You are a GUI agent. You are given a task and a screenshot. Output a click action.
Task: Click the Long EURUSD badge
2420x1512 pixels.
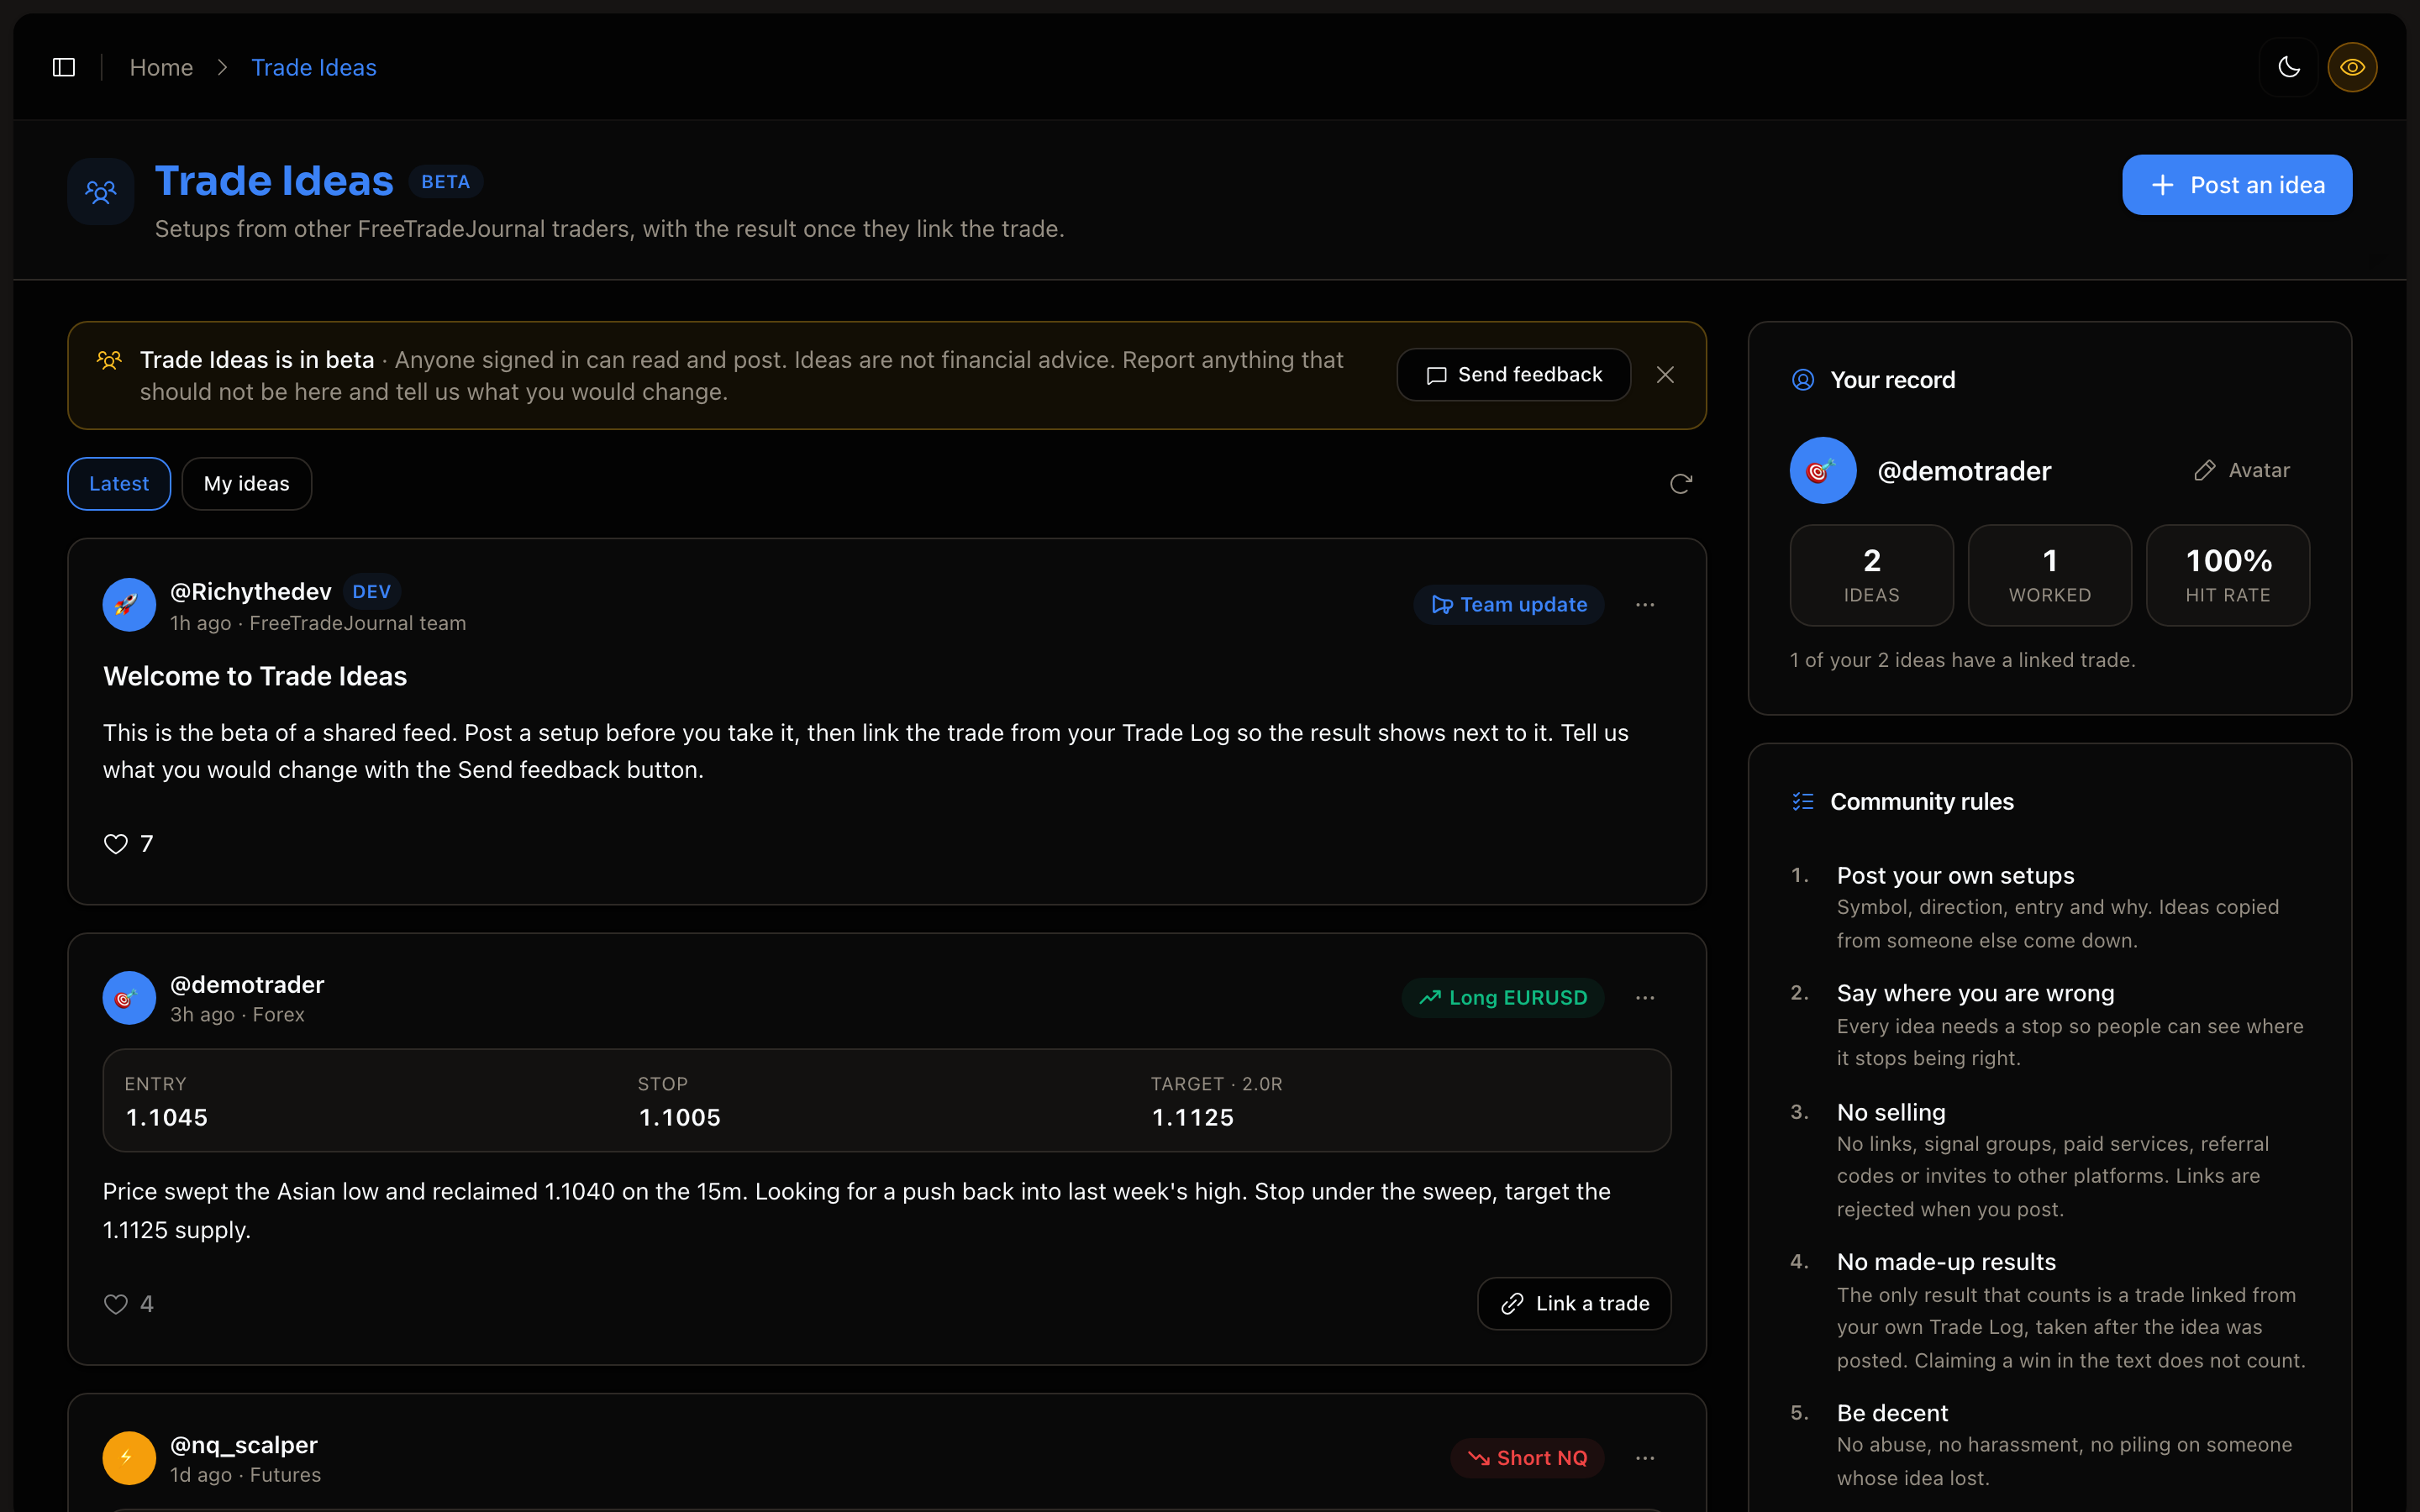[1503, 998]
